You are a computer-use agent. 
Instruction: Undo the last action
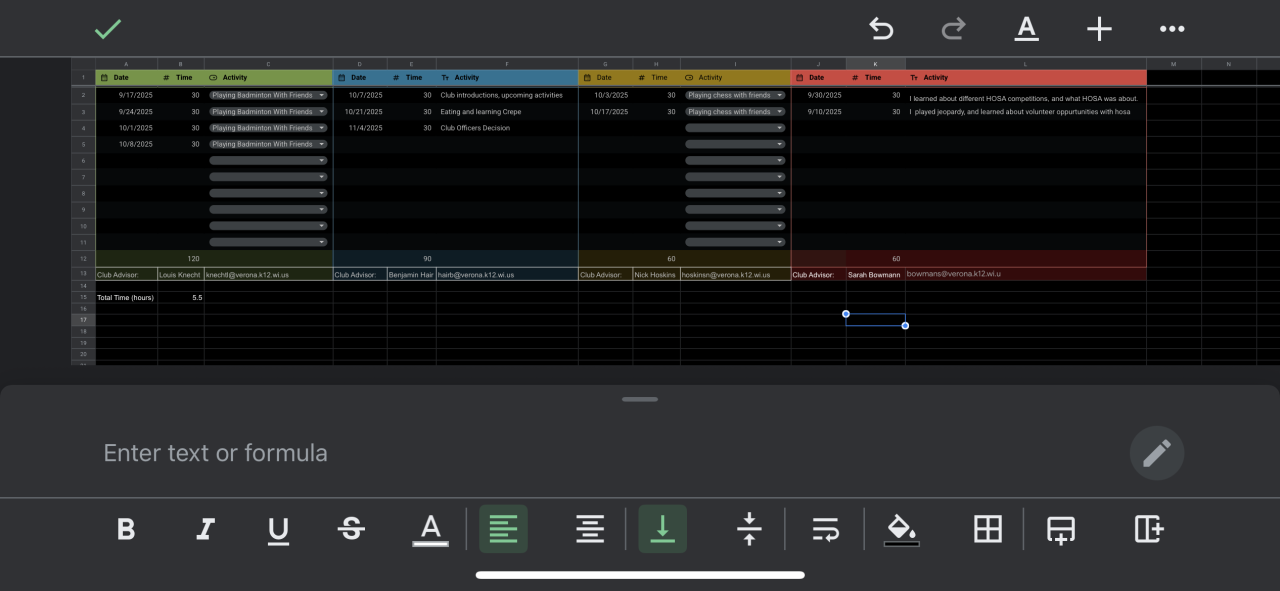pyautogui.click(x=881, y=29)
